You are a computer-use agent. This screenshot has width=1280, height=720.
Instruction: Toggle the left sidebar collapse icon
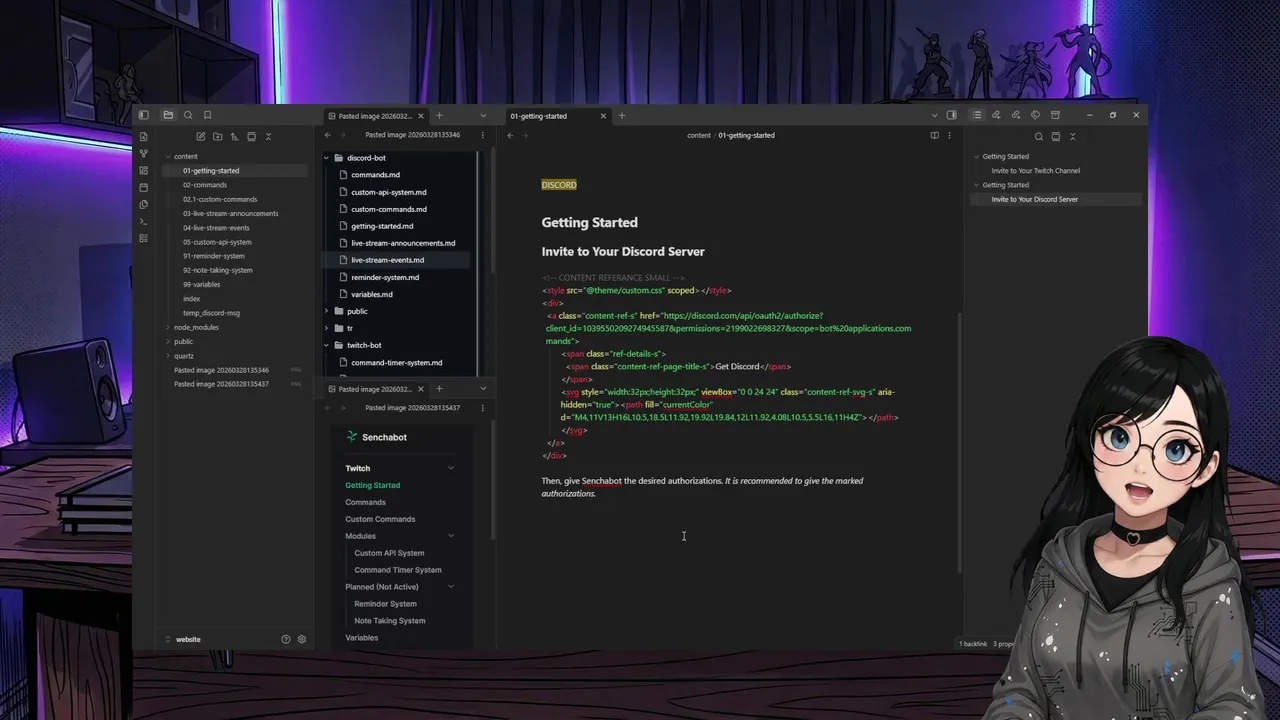coord(143,115)
